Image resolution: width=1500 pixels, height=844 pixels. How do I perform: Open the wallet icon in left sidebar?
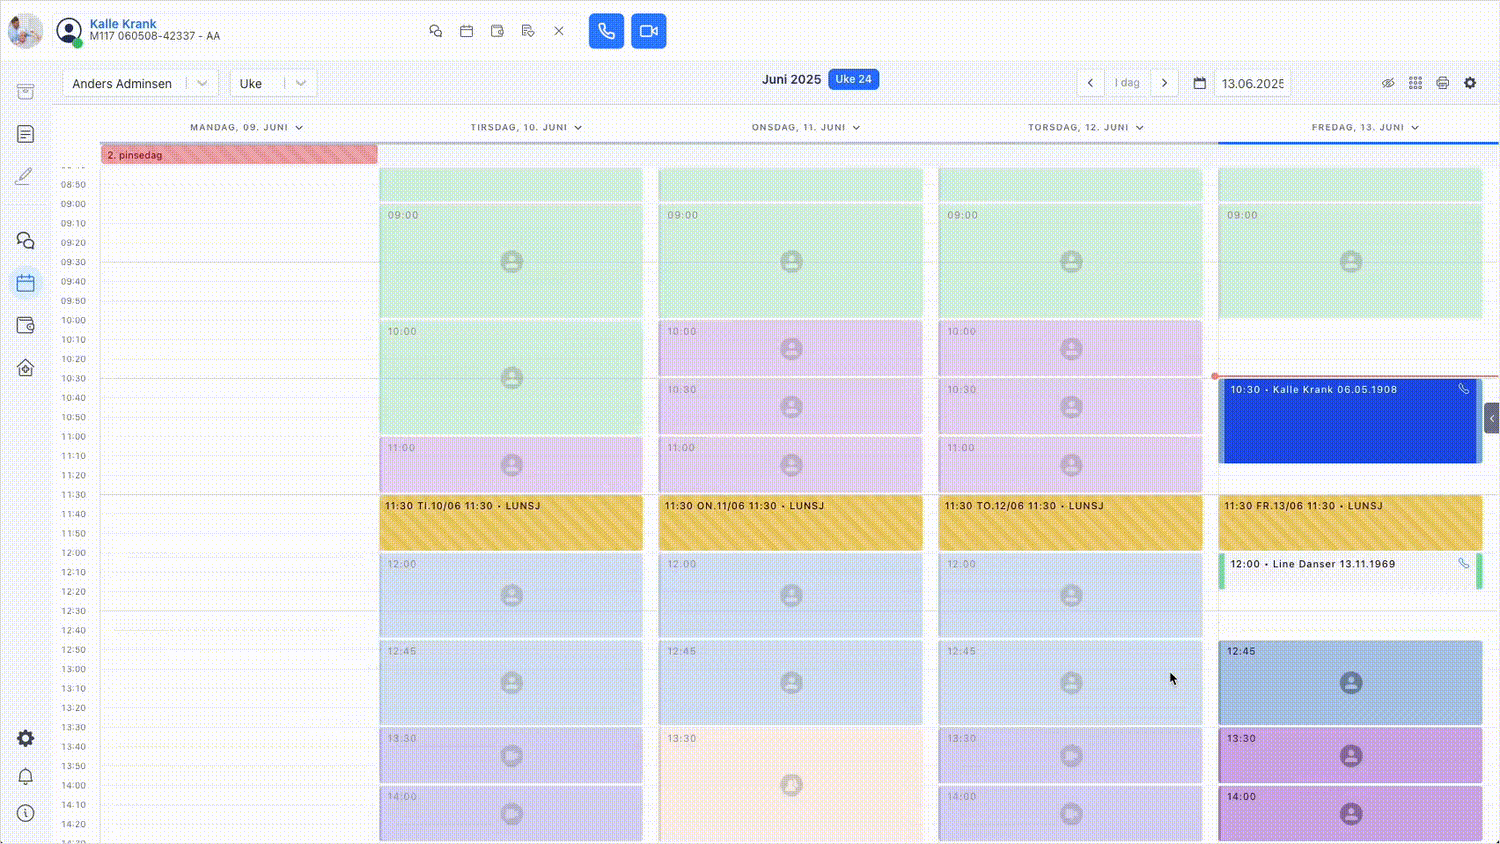pyautogui.click(x=26, y=326)
